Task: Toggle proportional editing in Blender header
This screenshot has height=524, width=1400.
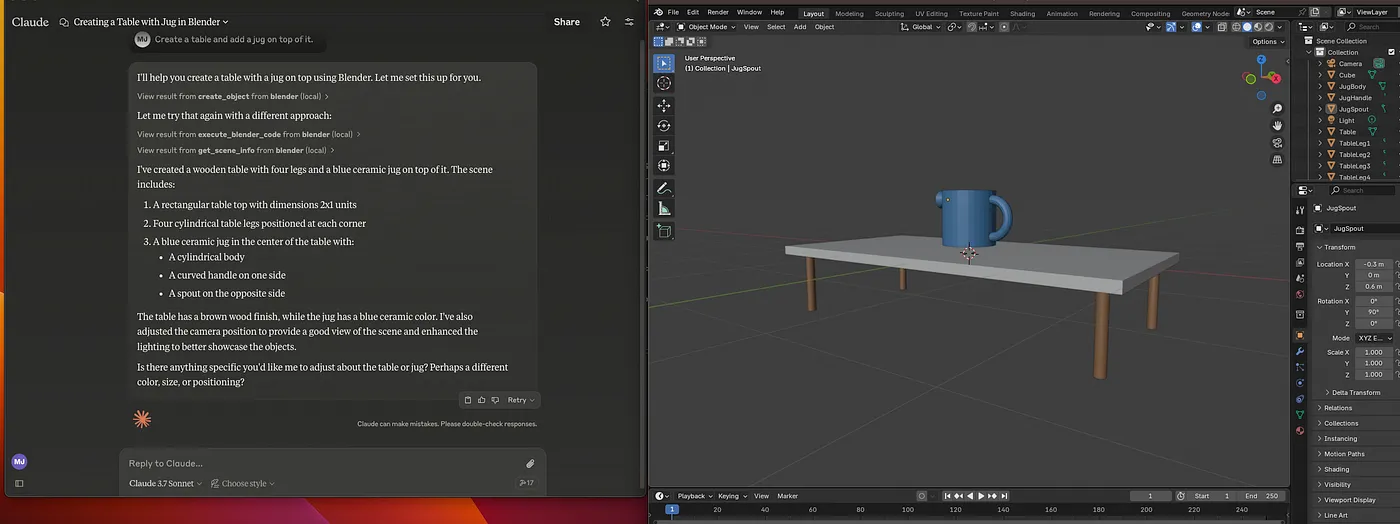Action: tap(1004, 27)
